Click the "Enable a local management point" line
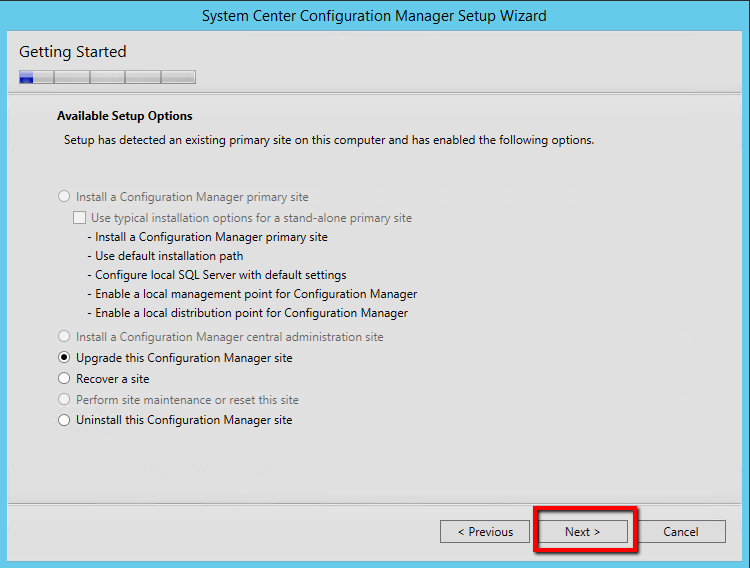Screen dimensions: 750x568 pyautogui.click(x=256, y=294)
